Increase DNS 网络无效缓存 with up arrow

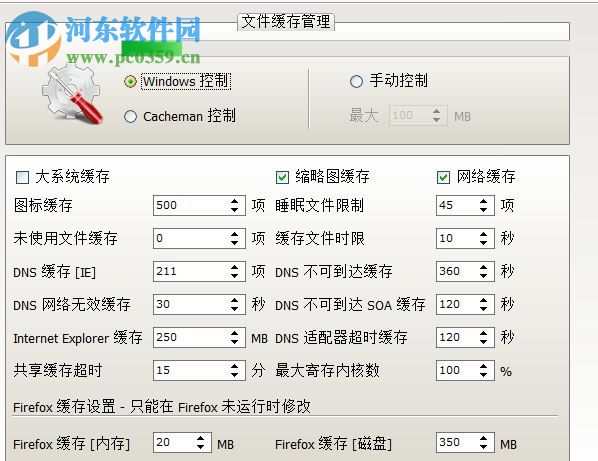[x=234, y=300]
